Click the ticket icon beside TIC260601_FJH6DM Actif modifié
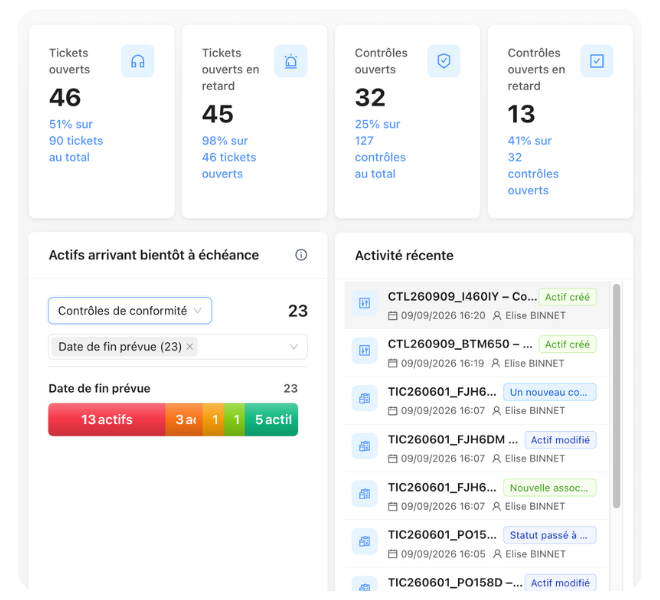 (x=365, y=446)
